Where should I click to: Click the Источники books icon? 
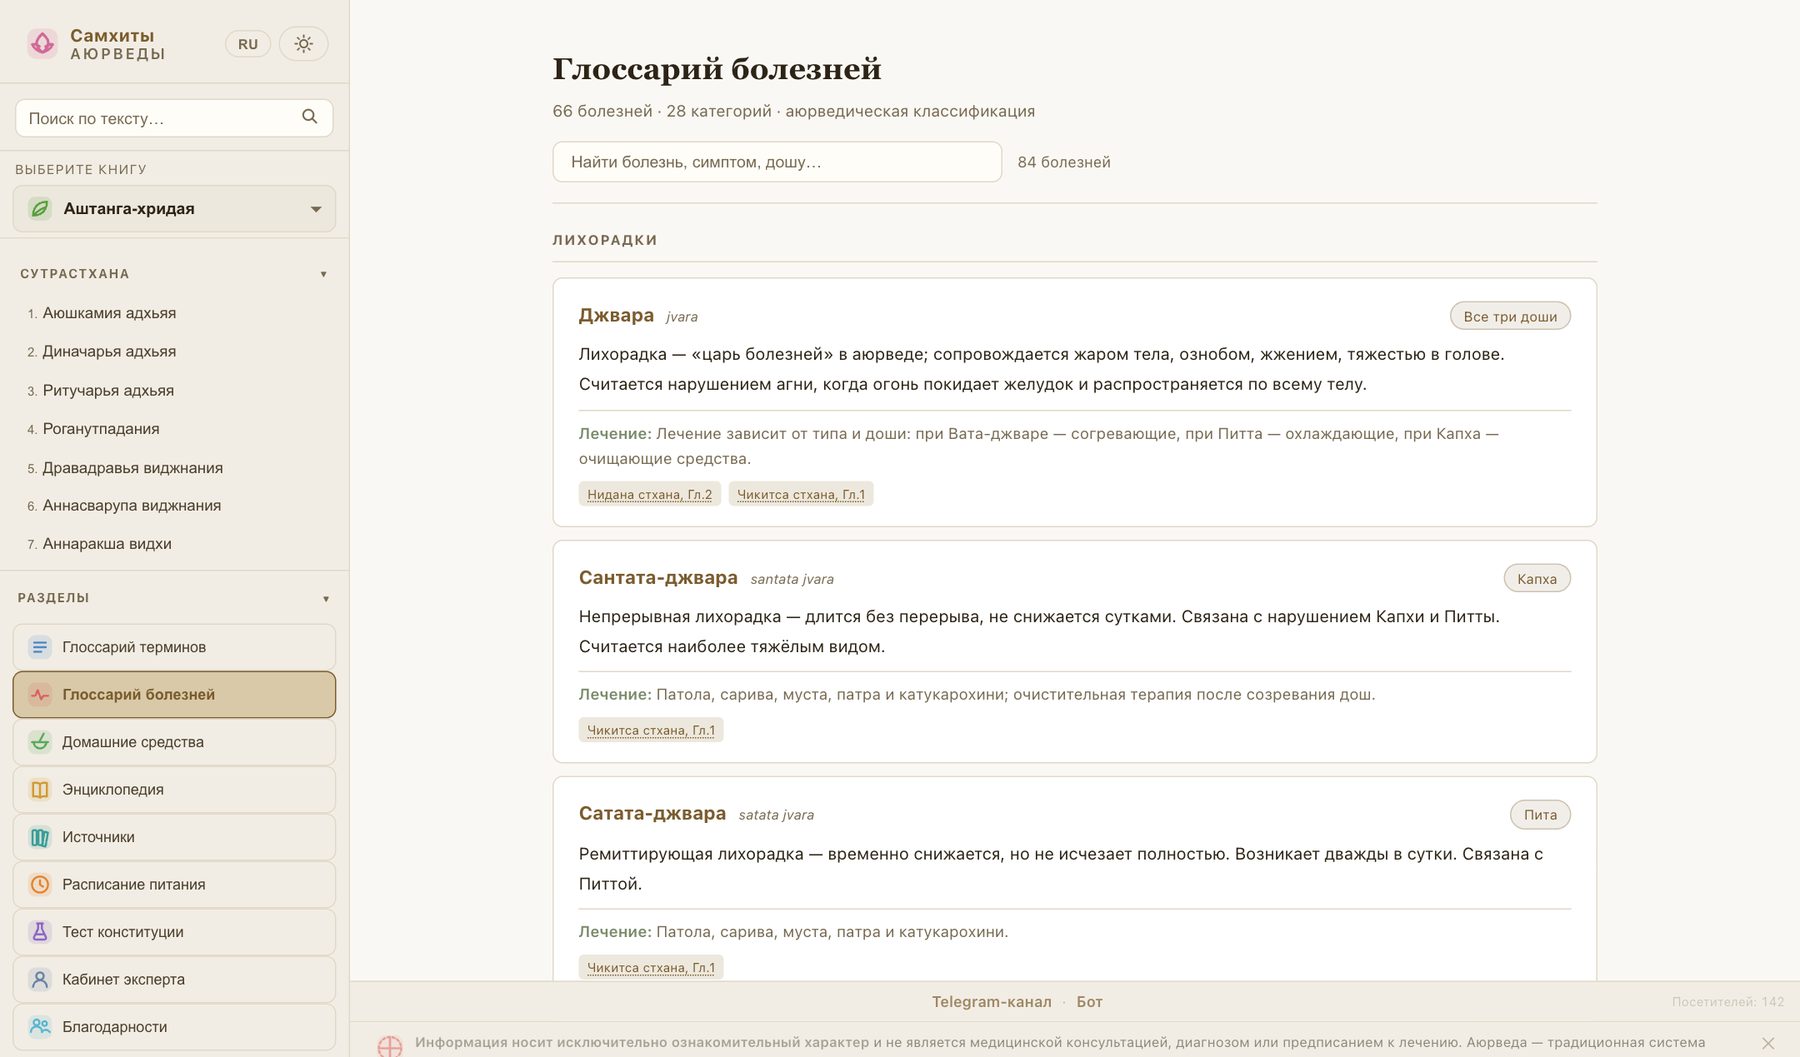click(40, 837)
